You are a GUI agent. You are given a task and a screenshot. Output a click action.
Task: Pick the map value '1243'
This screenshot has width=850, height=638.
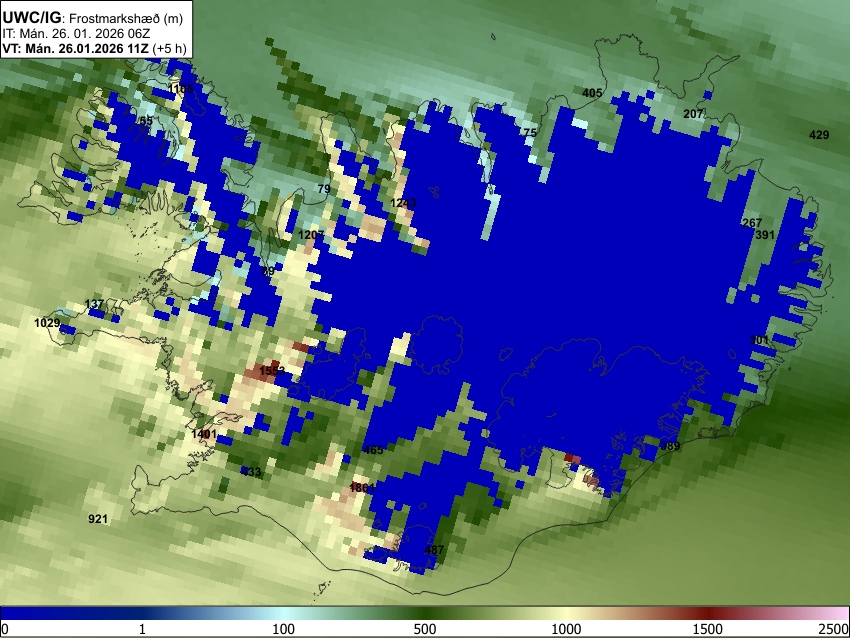[x=403, y=203]
